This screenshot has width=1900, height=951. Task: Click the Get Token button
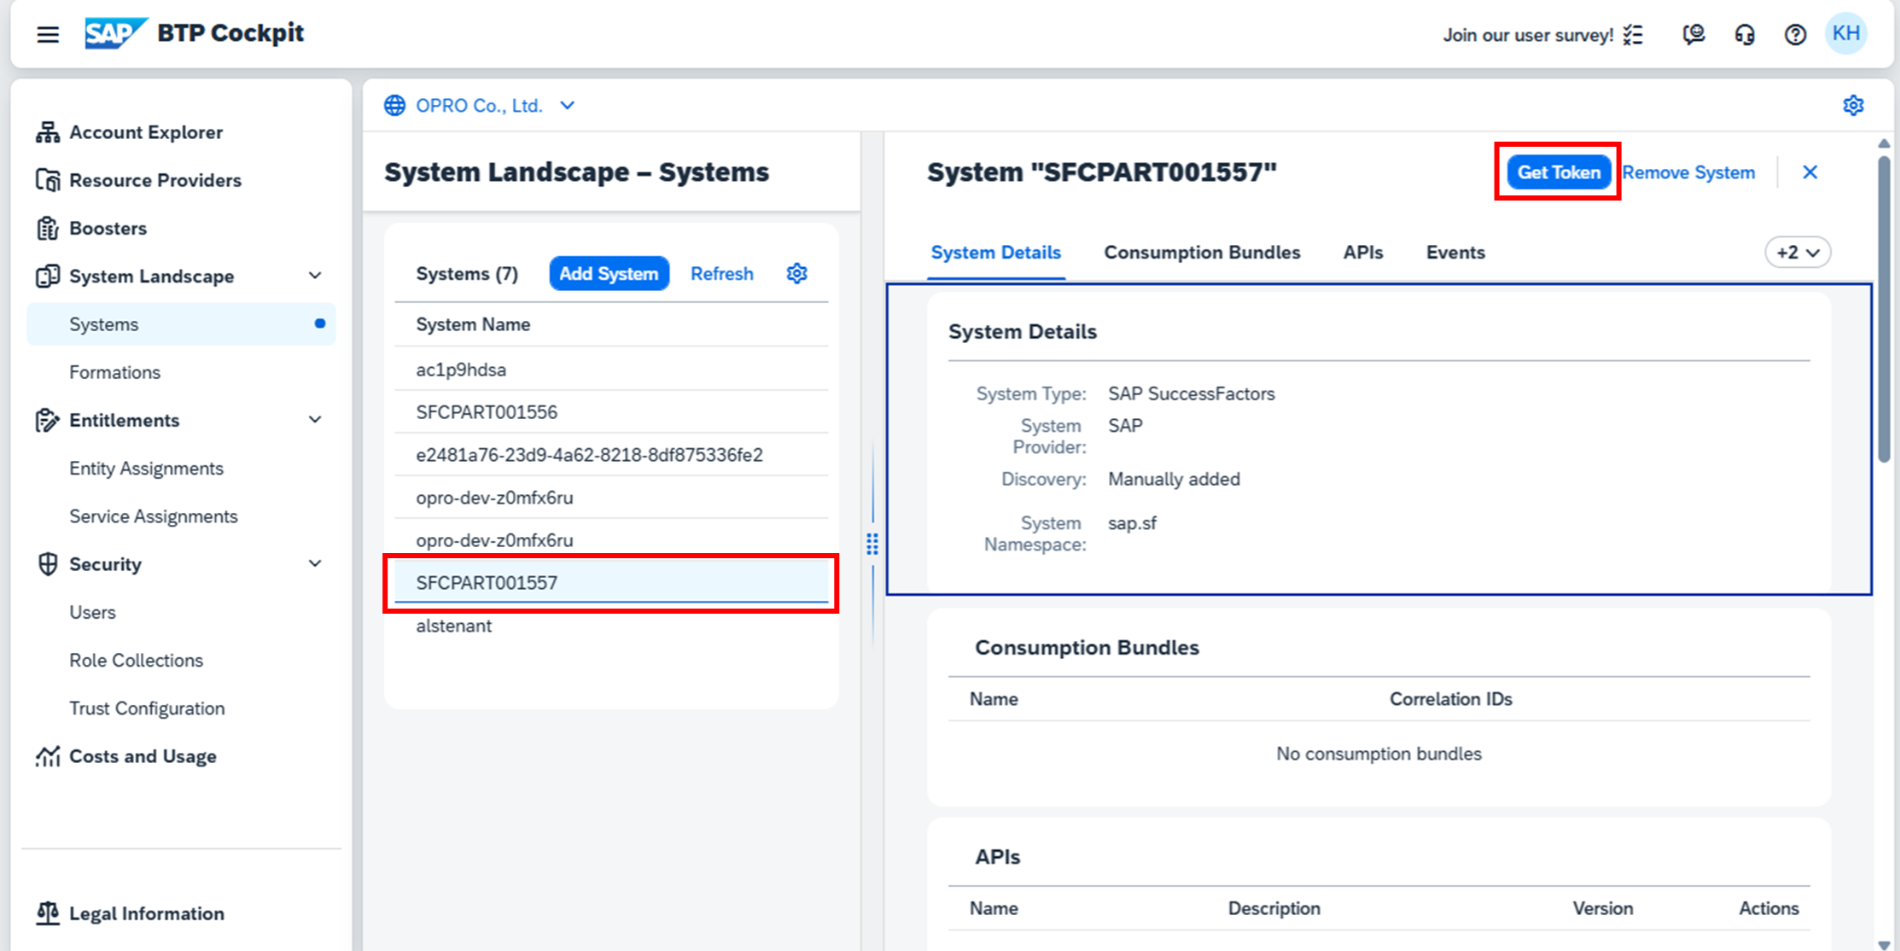[x=1557, y=173]
